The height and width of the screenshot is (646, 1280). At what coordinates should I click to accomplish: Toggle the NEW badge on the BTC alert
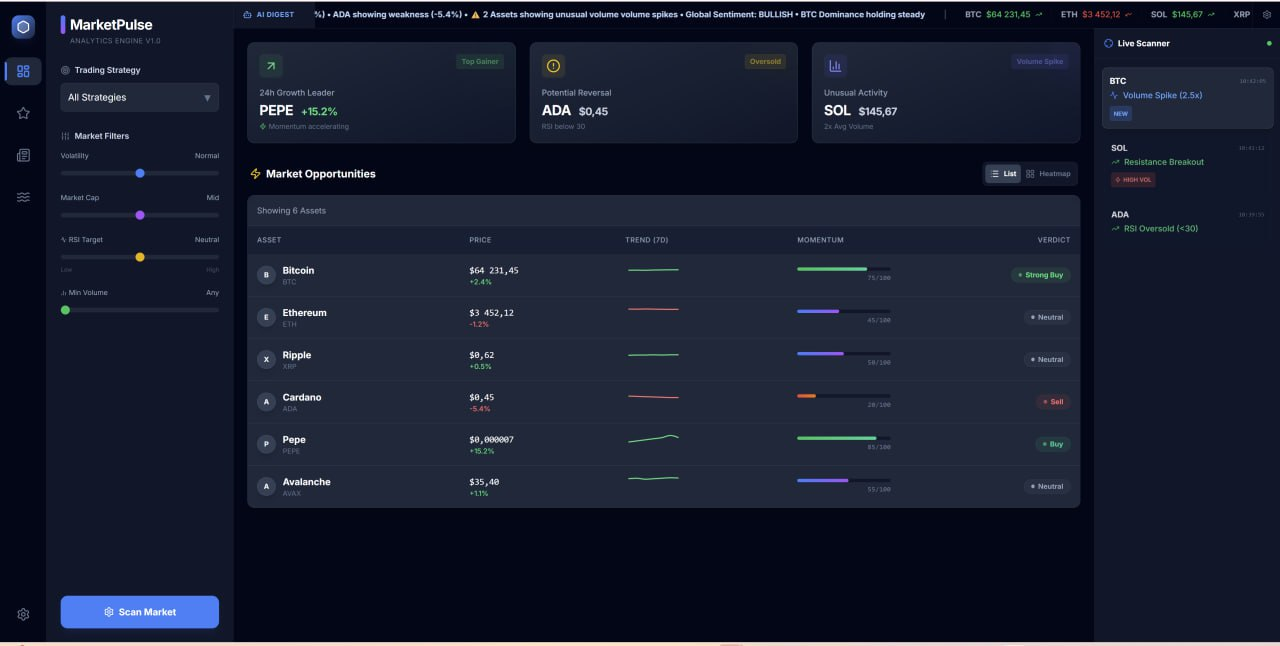[x=1120, y=113]
